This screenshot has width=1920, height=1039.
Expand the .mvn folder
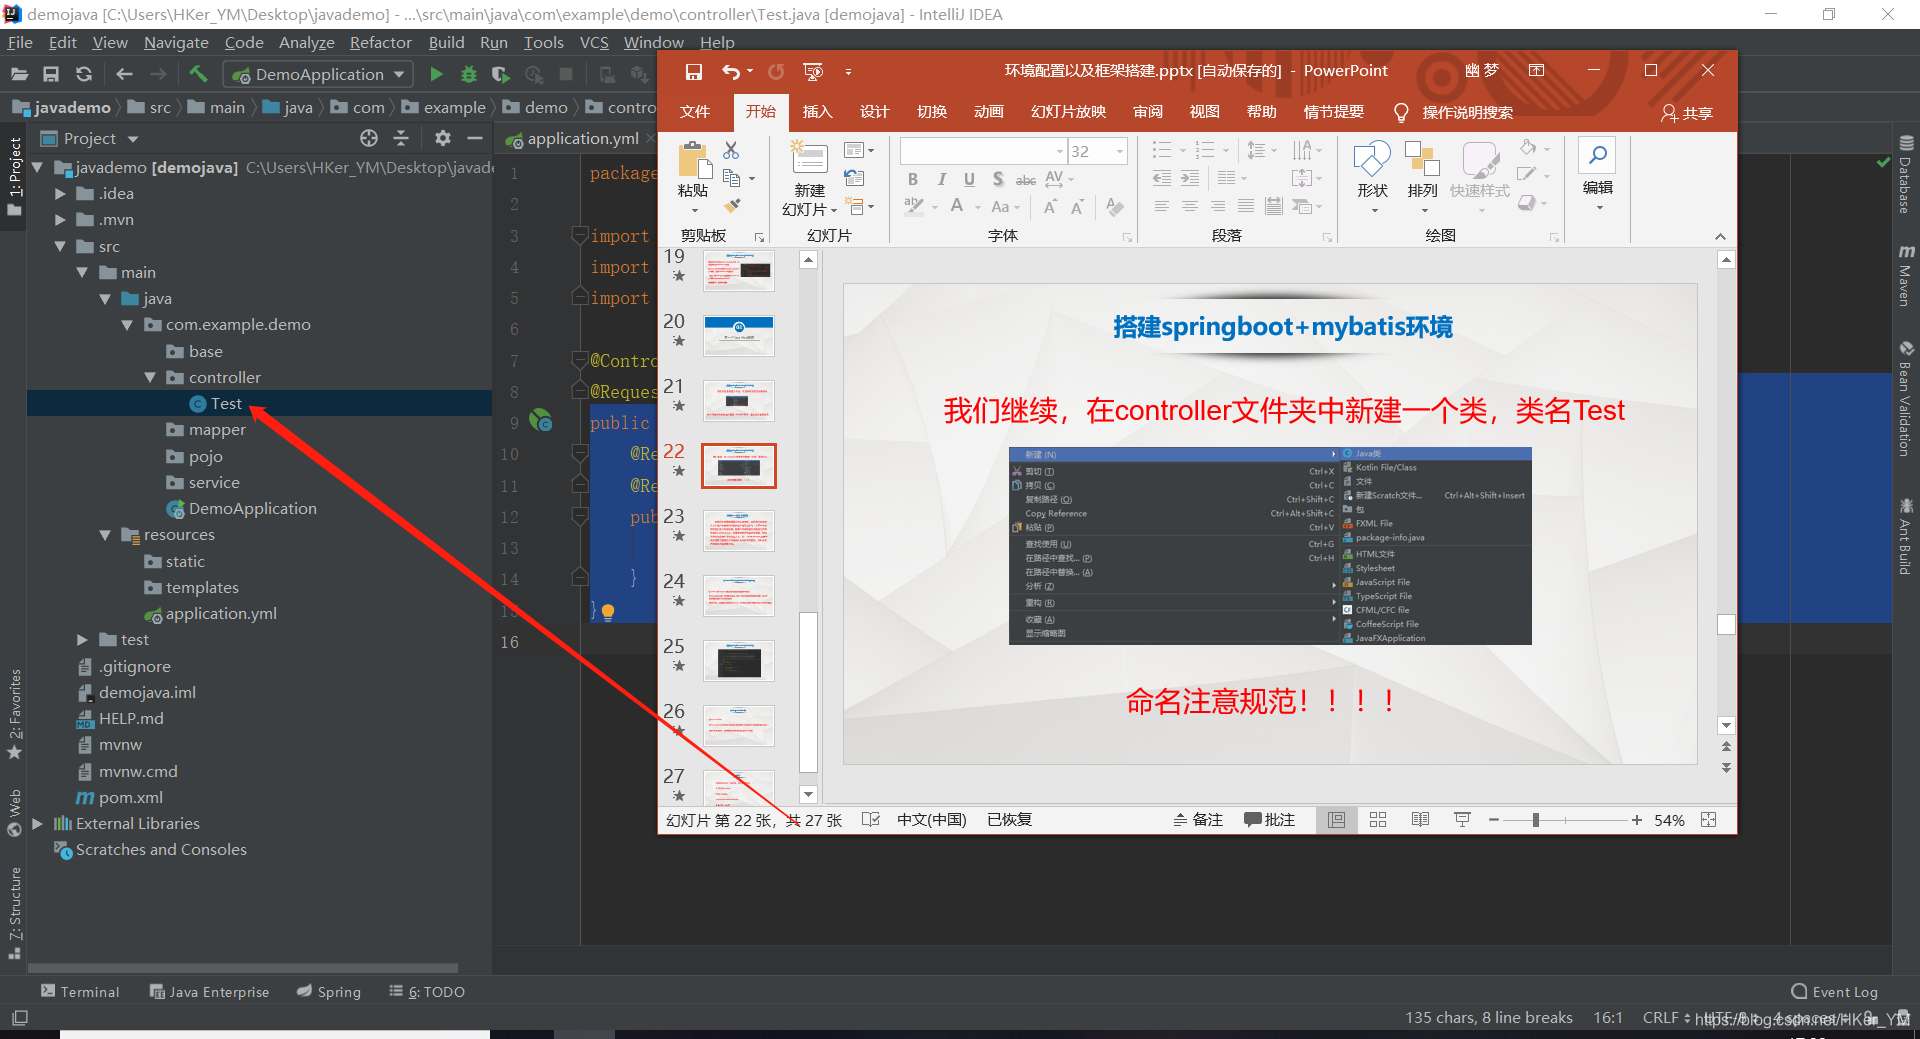tap(60, 219)
